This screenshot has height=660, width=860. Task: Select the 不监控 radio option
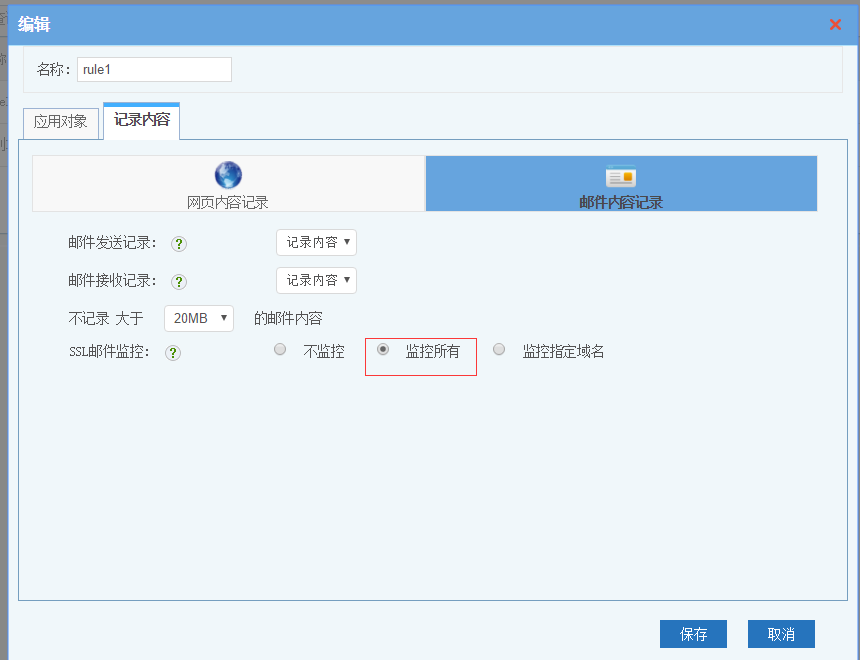tap(280, 350)
